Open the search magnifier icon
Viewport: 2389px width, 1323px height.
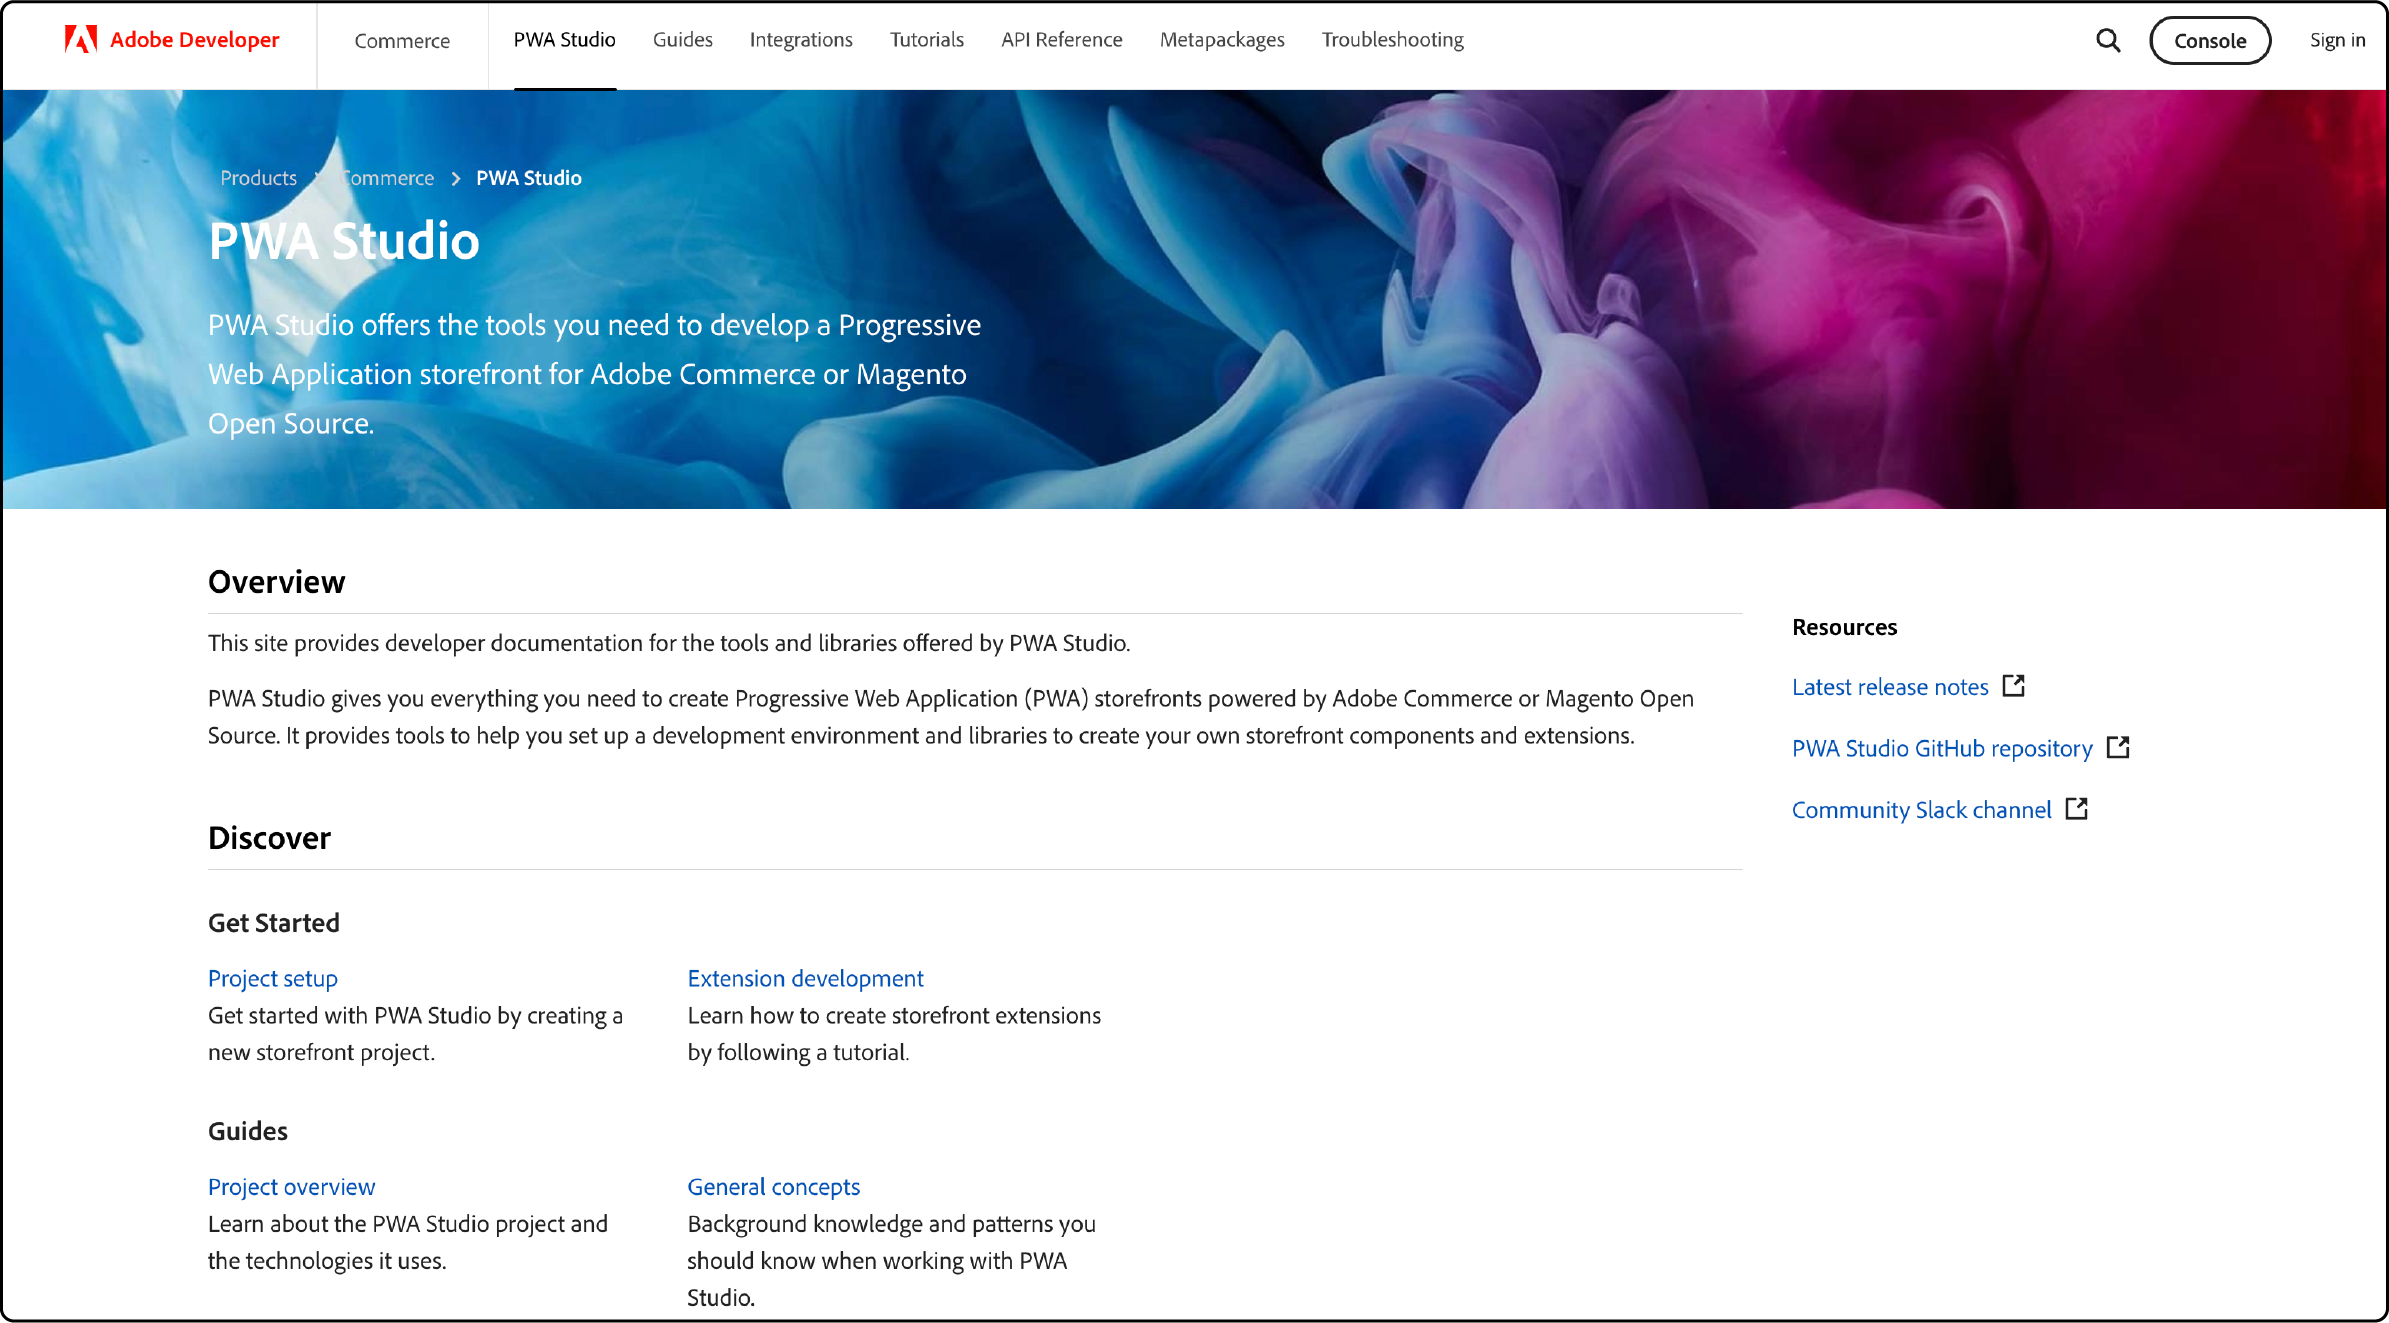2108,40
